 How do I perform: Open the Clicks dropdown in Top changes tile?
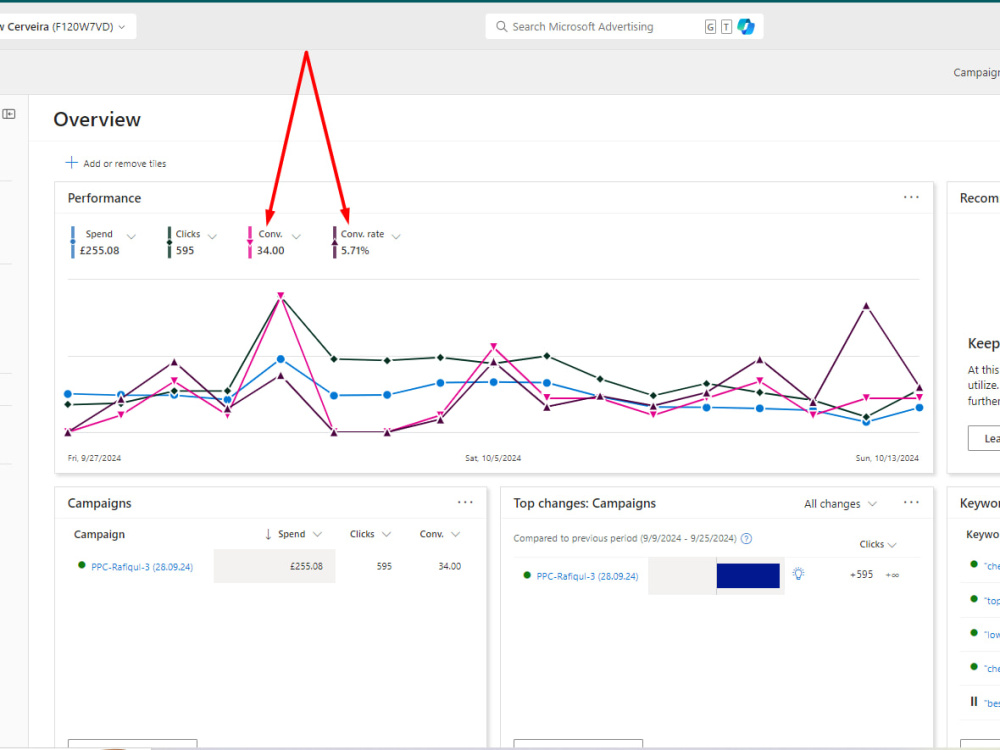(878, 544)
